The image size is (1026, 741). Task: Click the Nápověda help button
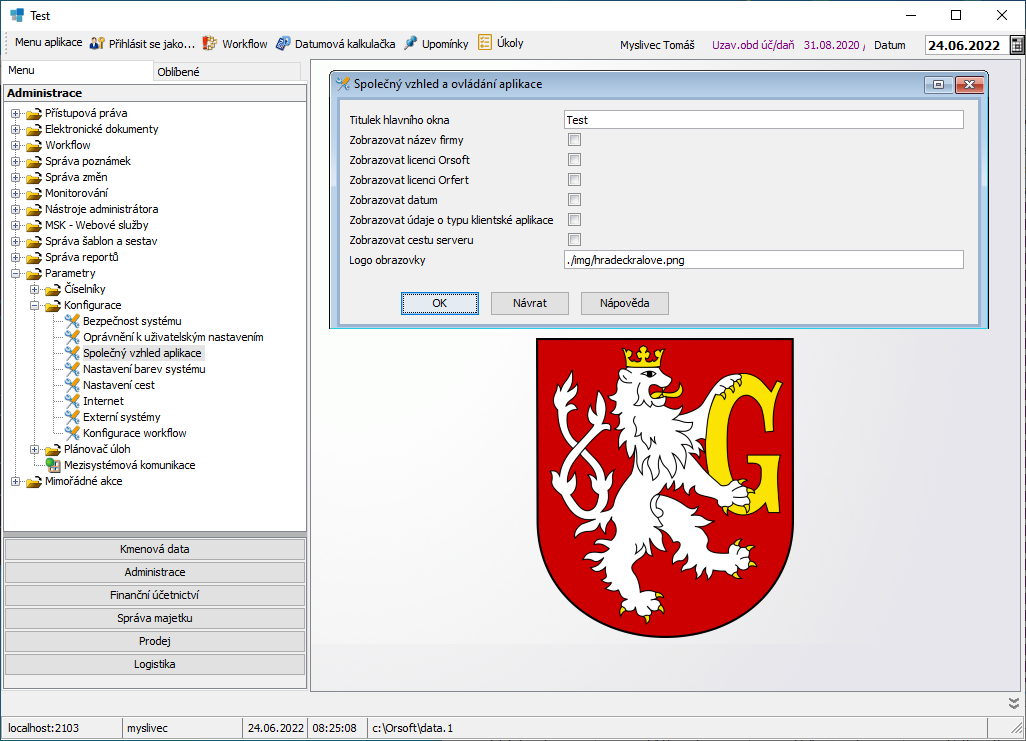pos(624,303)
